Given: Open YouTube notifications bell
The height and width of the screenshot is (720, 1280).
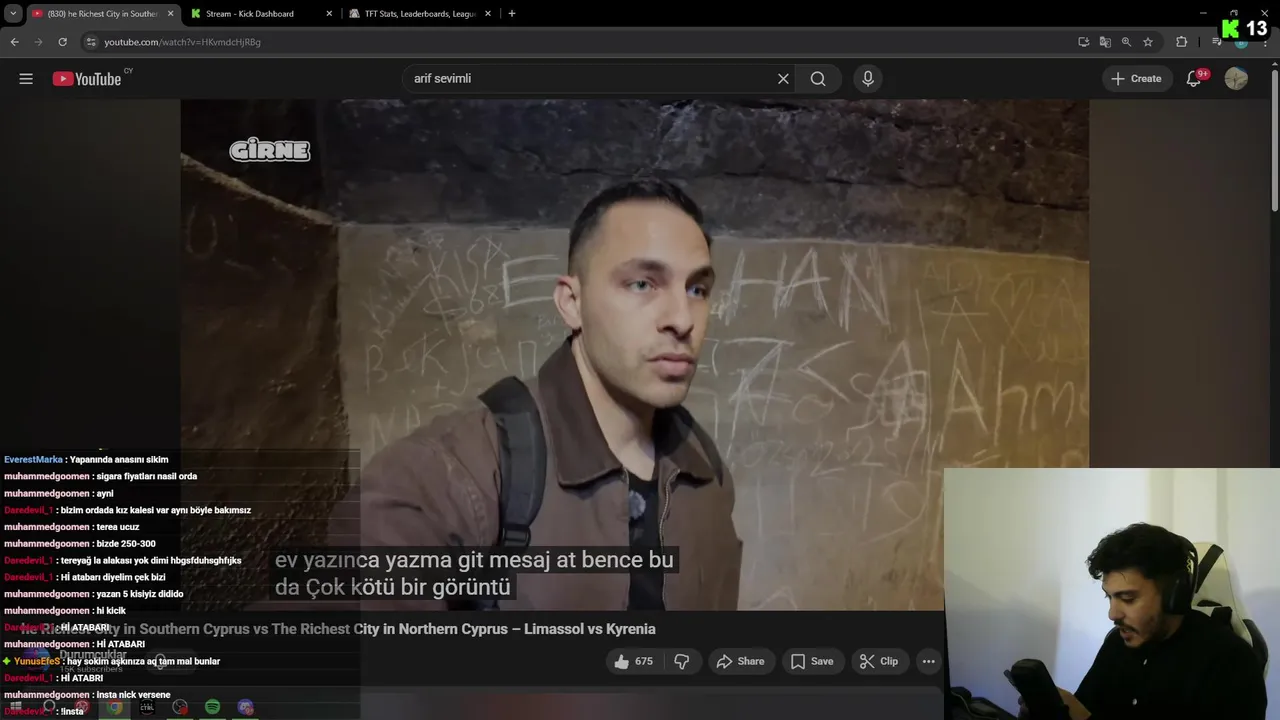Looking at the screenshot, I should click(1193, 79).
